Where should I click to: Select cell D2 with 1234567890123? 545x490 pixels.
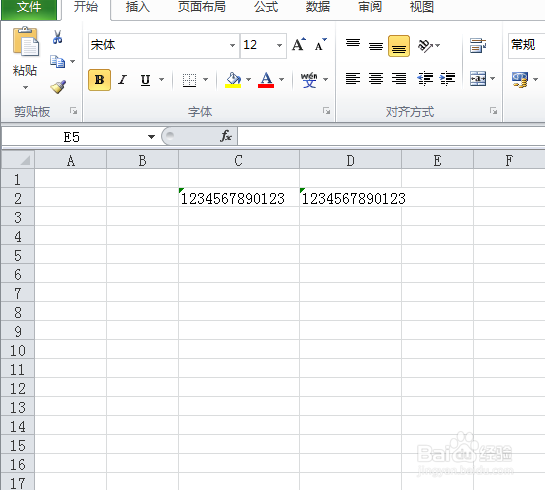350,198
